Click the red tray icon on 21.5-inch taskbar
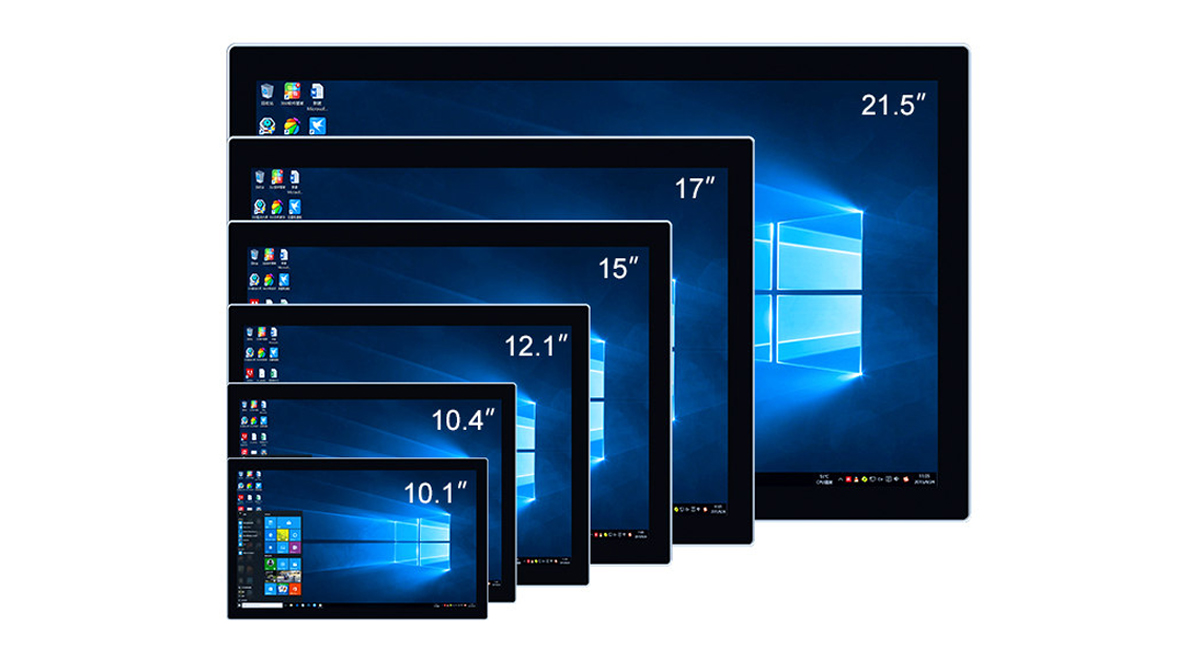The image size is (1200, 658). (850, 479)
